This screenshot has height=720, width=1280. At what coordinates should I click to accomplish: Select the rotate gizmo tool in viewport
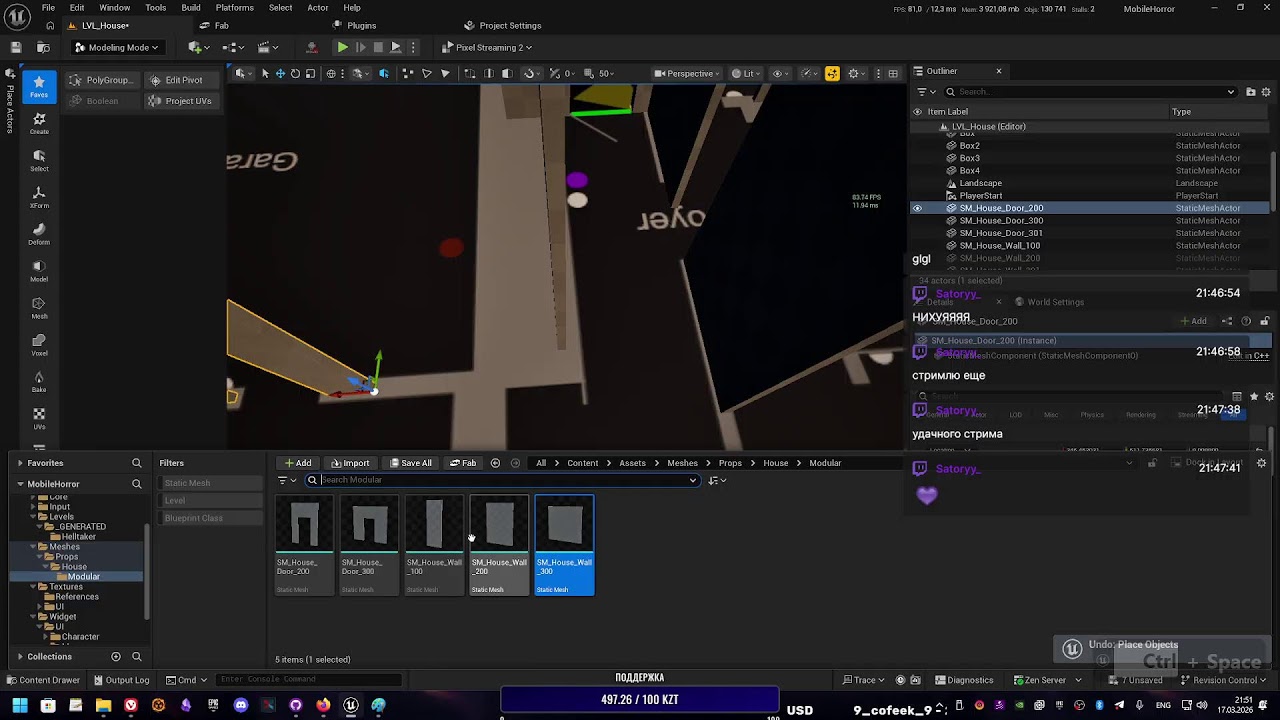pos(295,73)
